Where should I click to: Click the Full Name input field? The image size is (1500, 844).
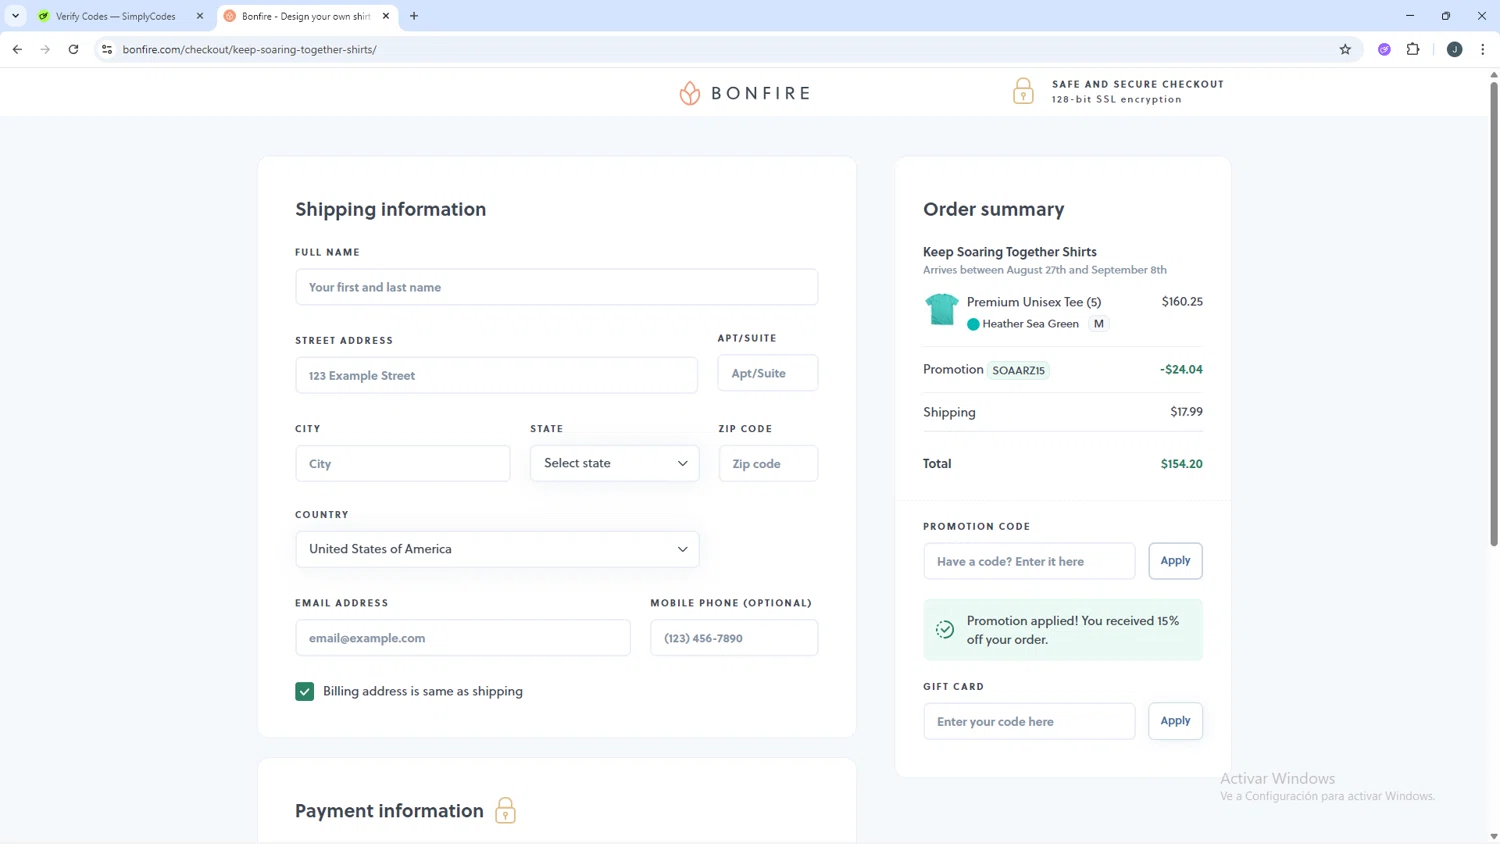pos(556,287)
